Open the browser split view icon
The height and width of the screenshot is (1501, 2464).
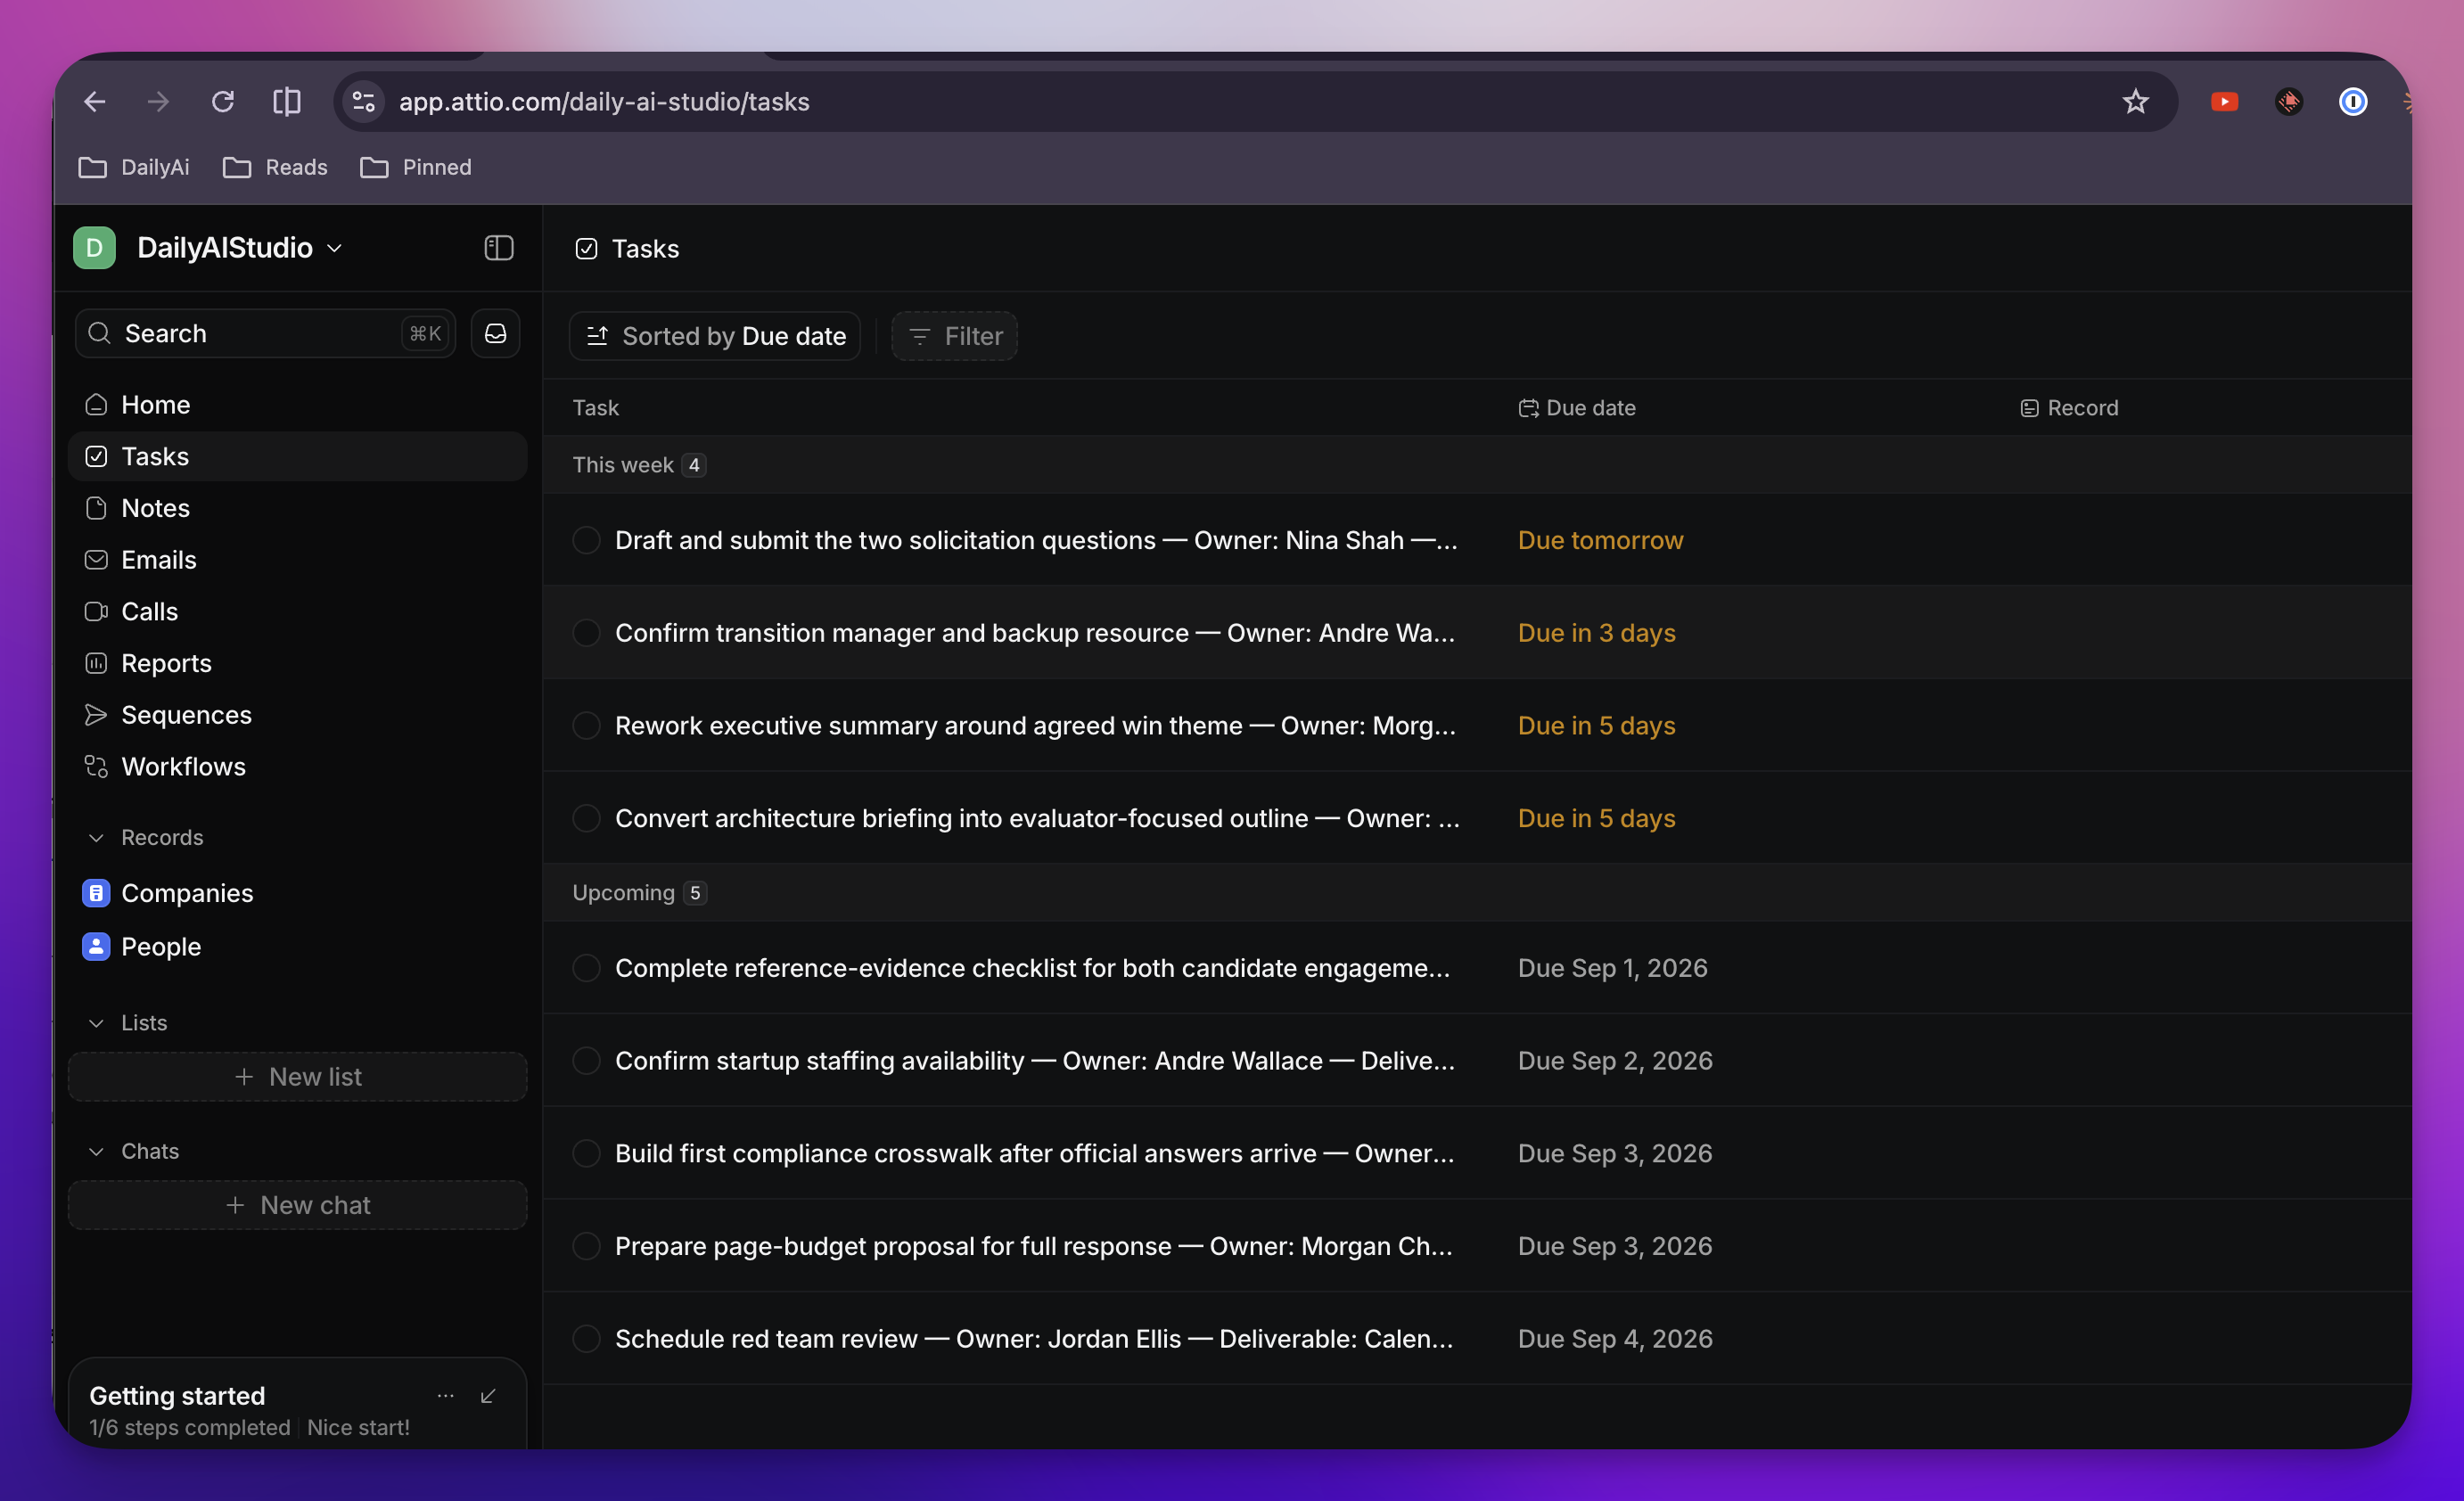pyautogui.click(x=287, y=102)
